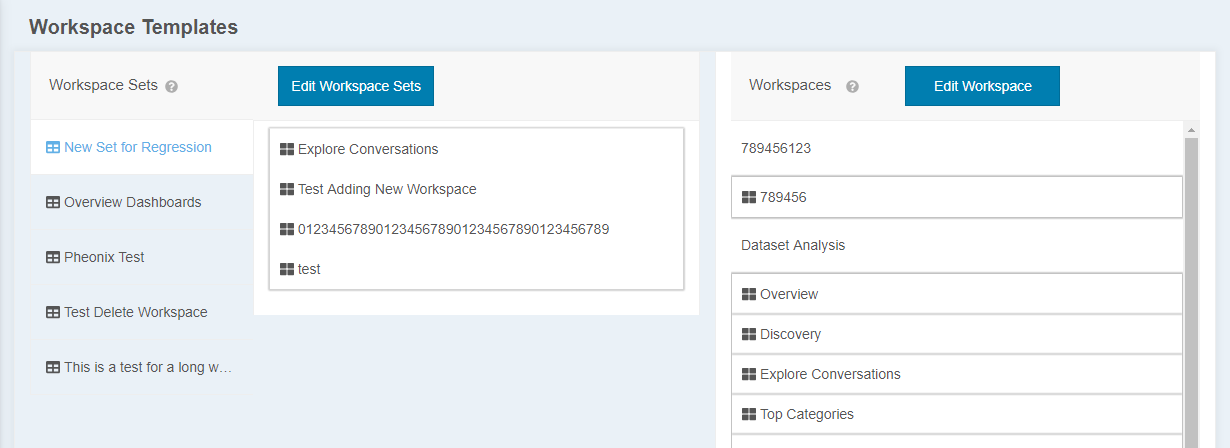
Task: Click table icon next to Pheonix Test
Action: tap(53, 257)
